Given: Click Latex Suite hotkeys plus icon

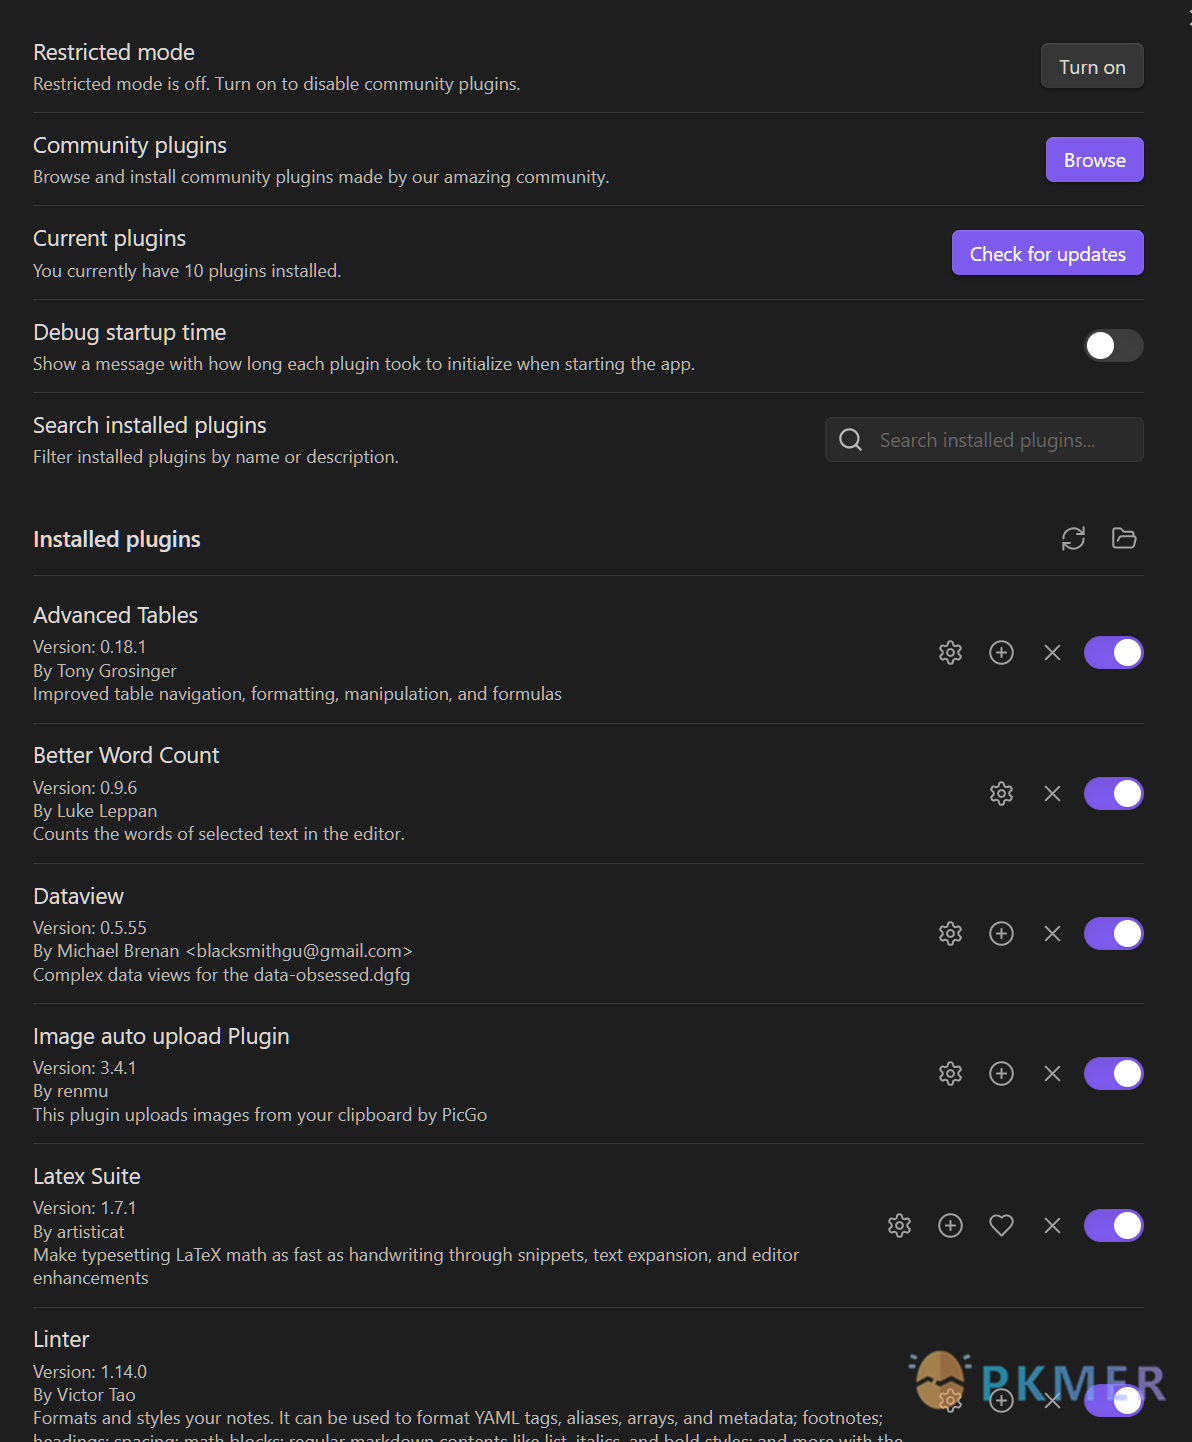Looking at the screenshot, I should tap(950, 1226).
